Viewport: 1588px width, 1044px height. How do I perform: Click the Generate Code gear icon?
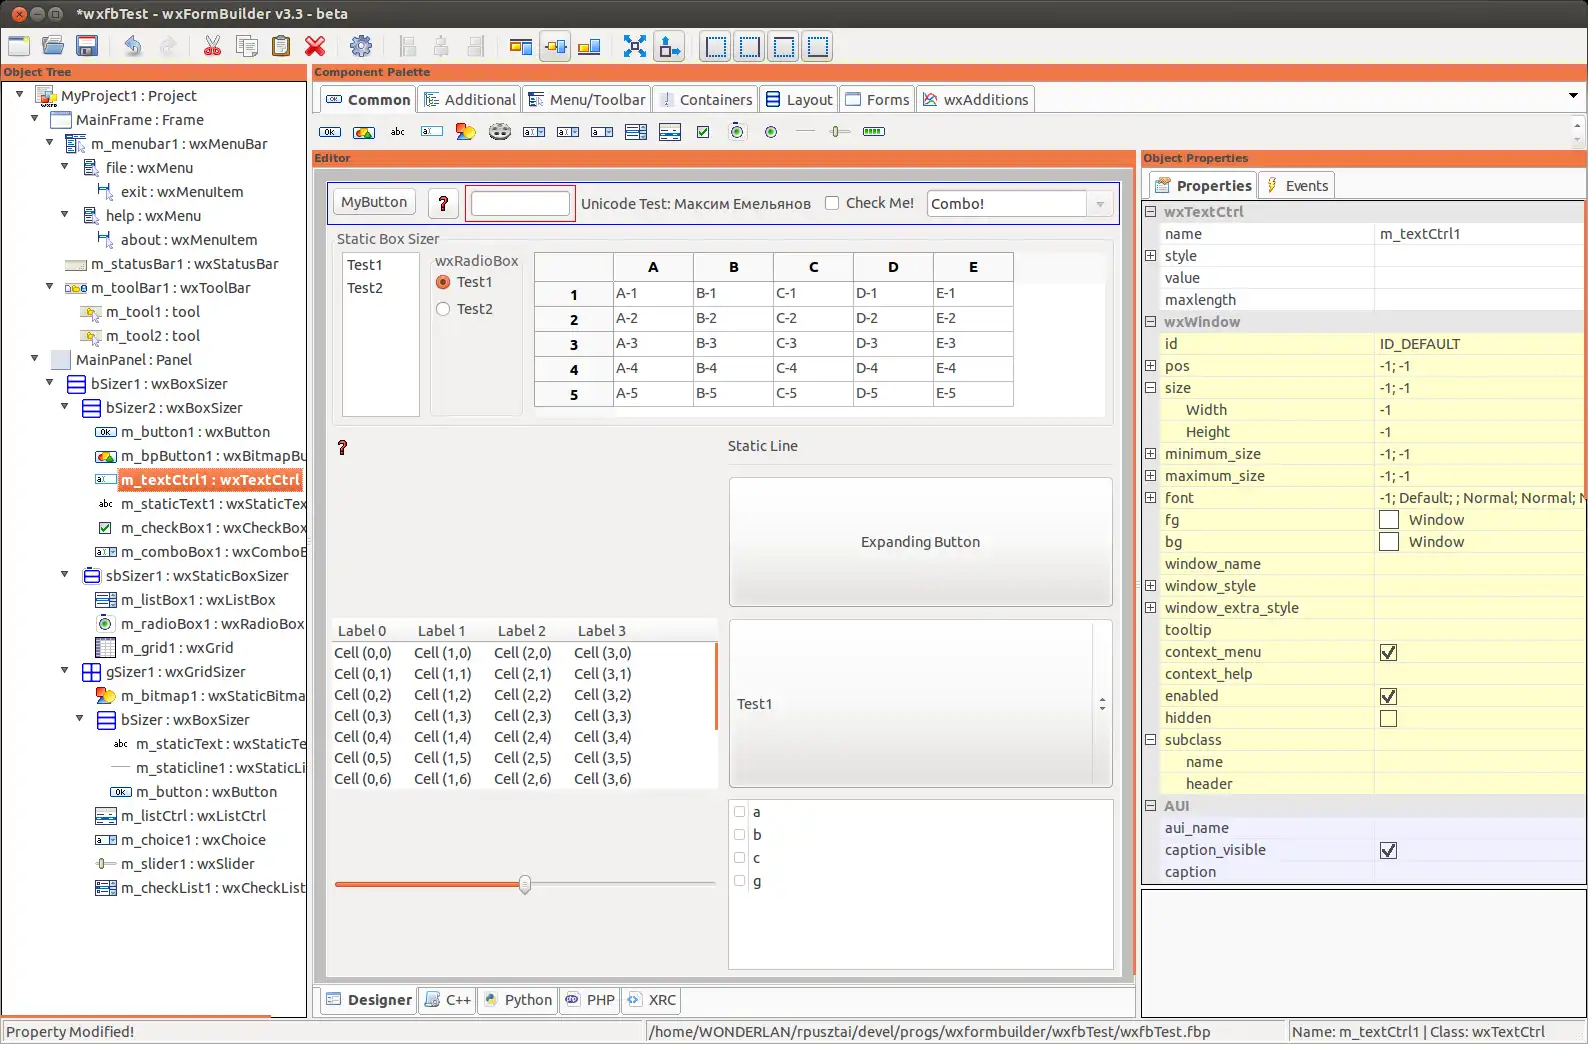(x=361, y=46)
